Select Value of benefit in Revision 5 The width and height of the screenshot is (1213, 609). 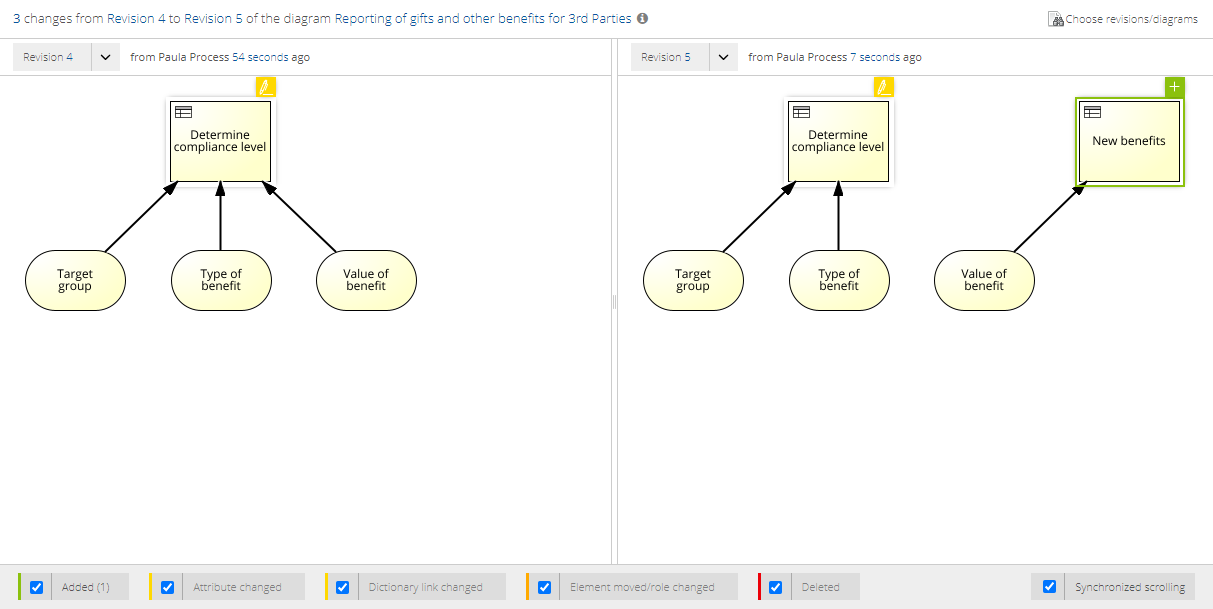983,280
